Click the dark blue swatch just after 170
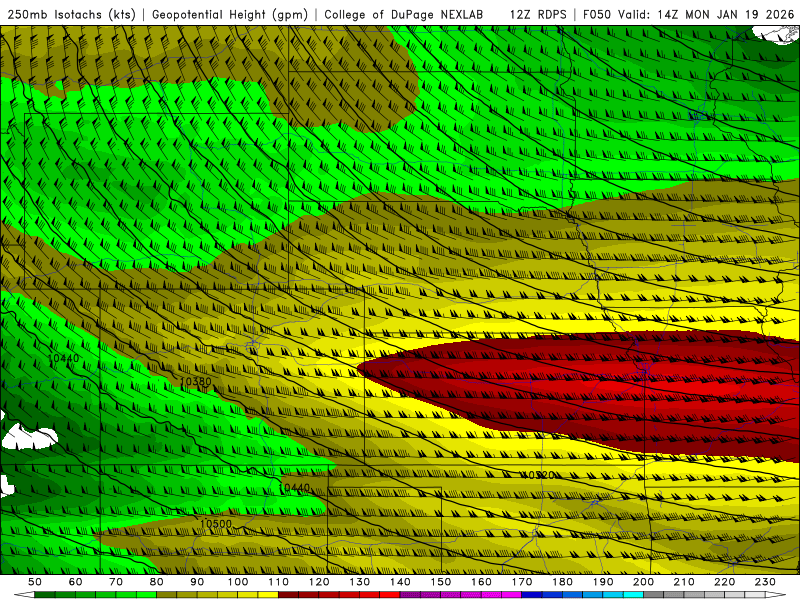Viewport: 800px width, 600px height. [x=532, y=595]
